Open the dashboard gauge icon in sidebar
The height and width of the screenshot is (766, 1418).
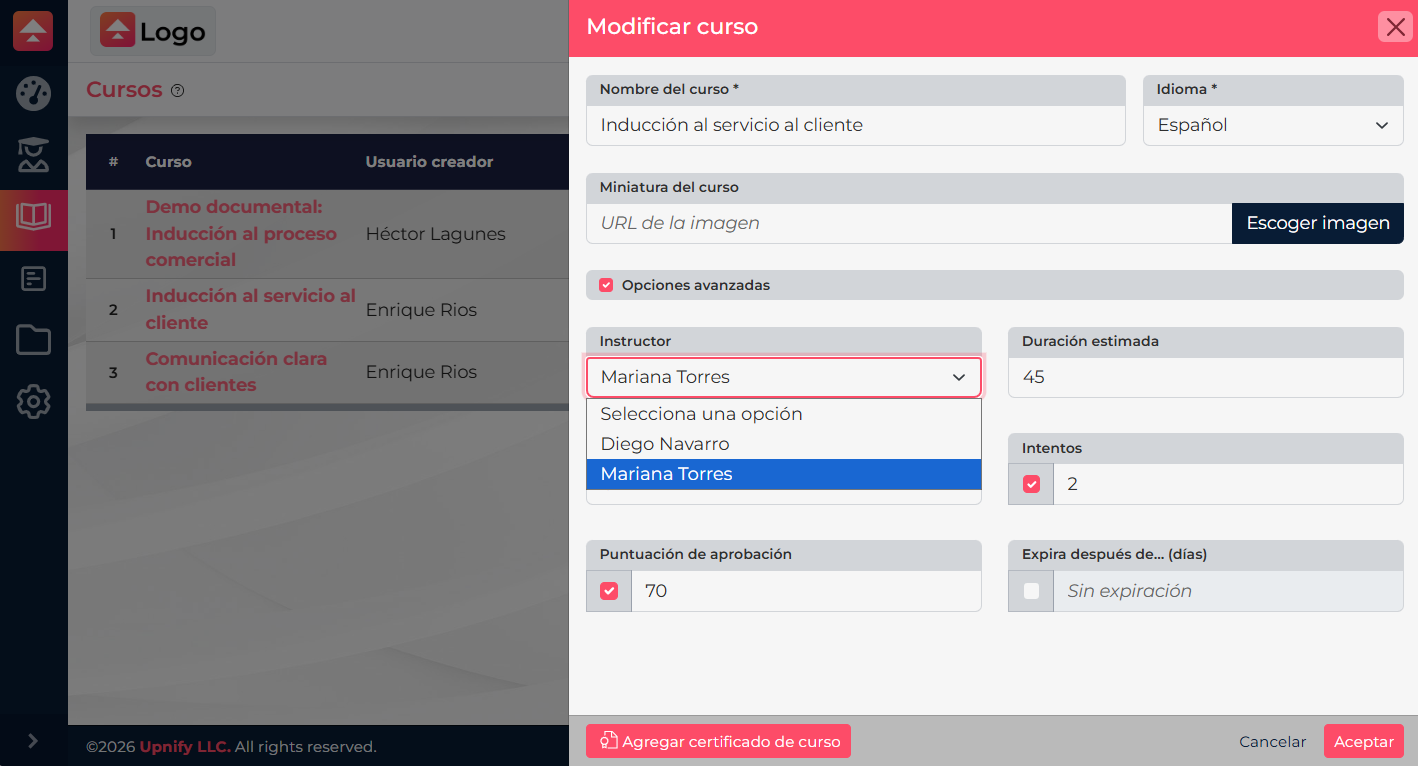coord(34,93)
